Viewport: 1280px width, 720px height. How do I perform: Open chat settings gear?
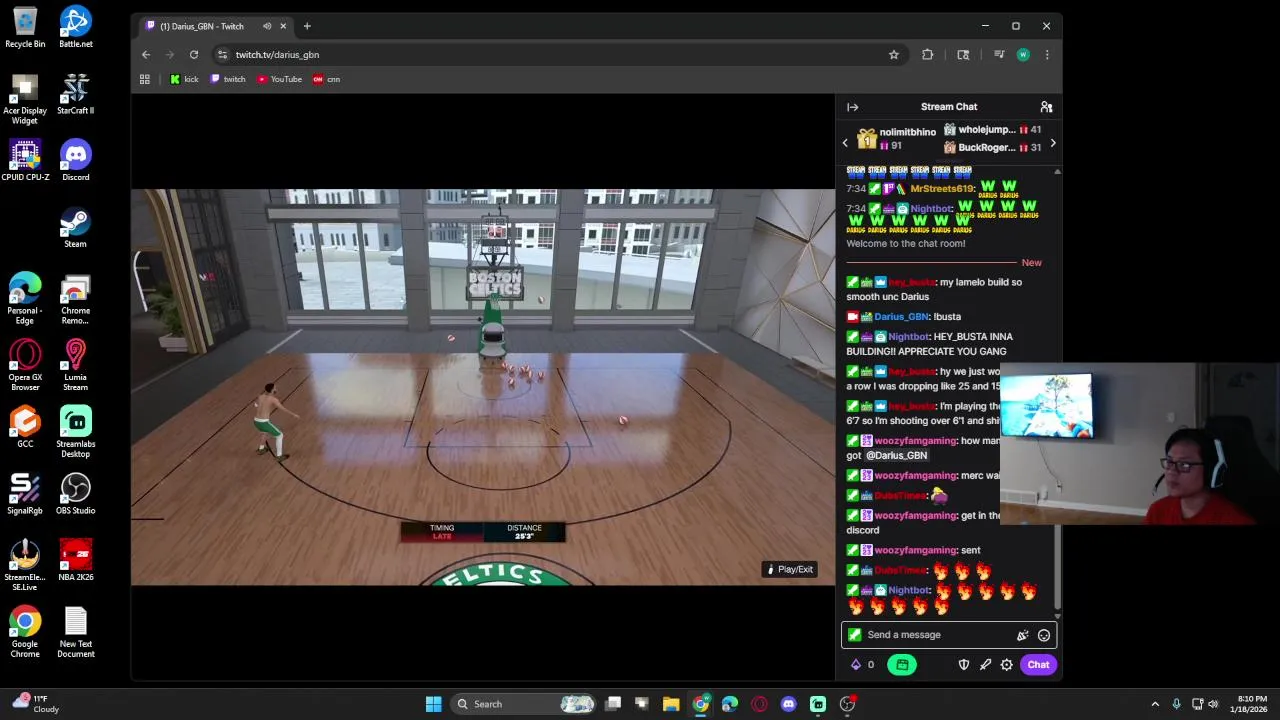(1006, 664)
